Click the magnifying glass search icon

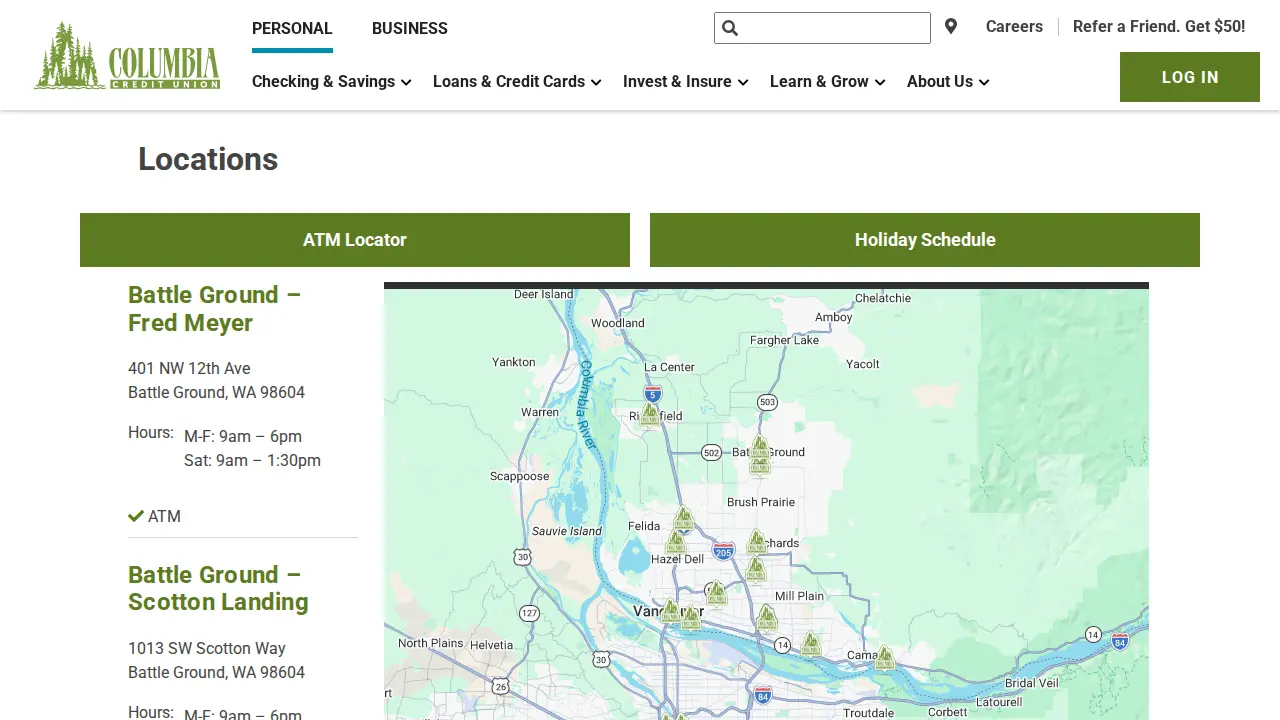(x=730, y=28)
